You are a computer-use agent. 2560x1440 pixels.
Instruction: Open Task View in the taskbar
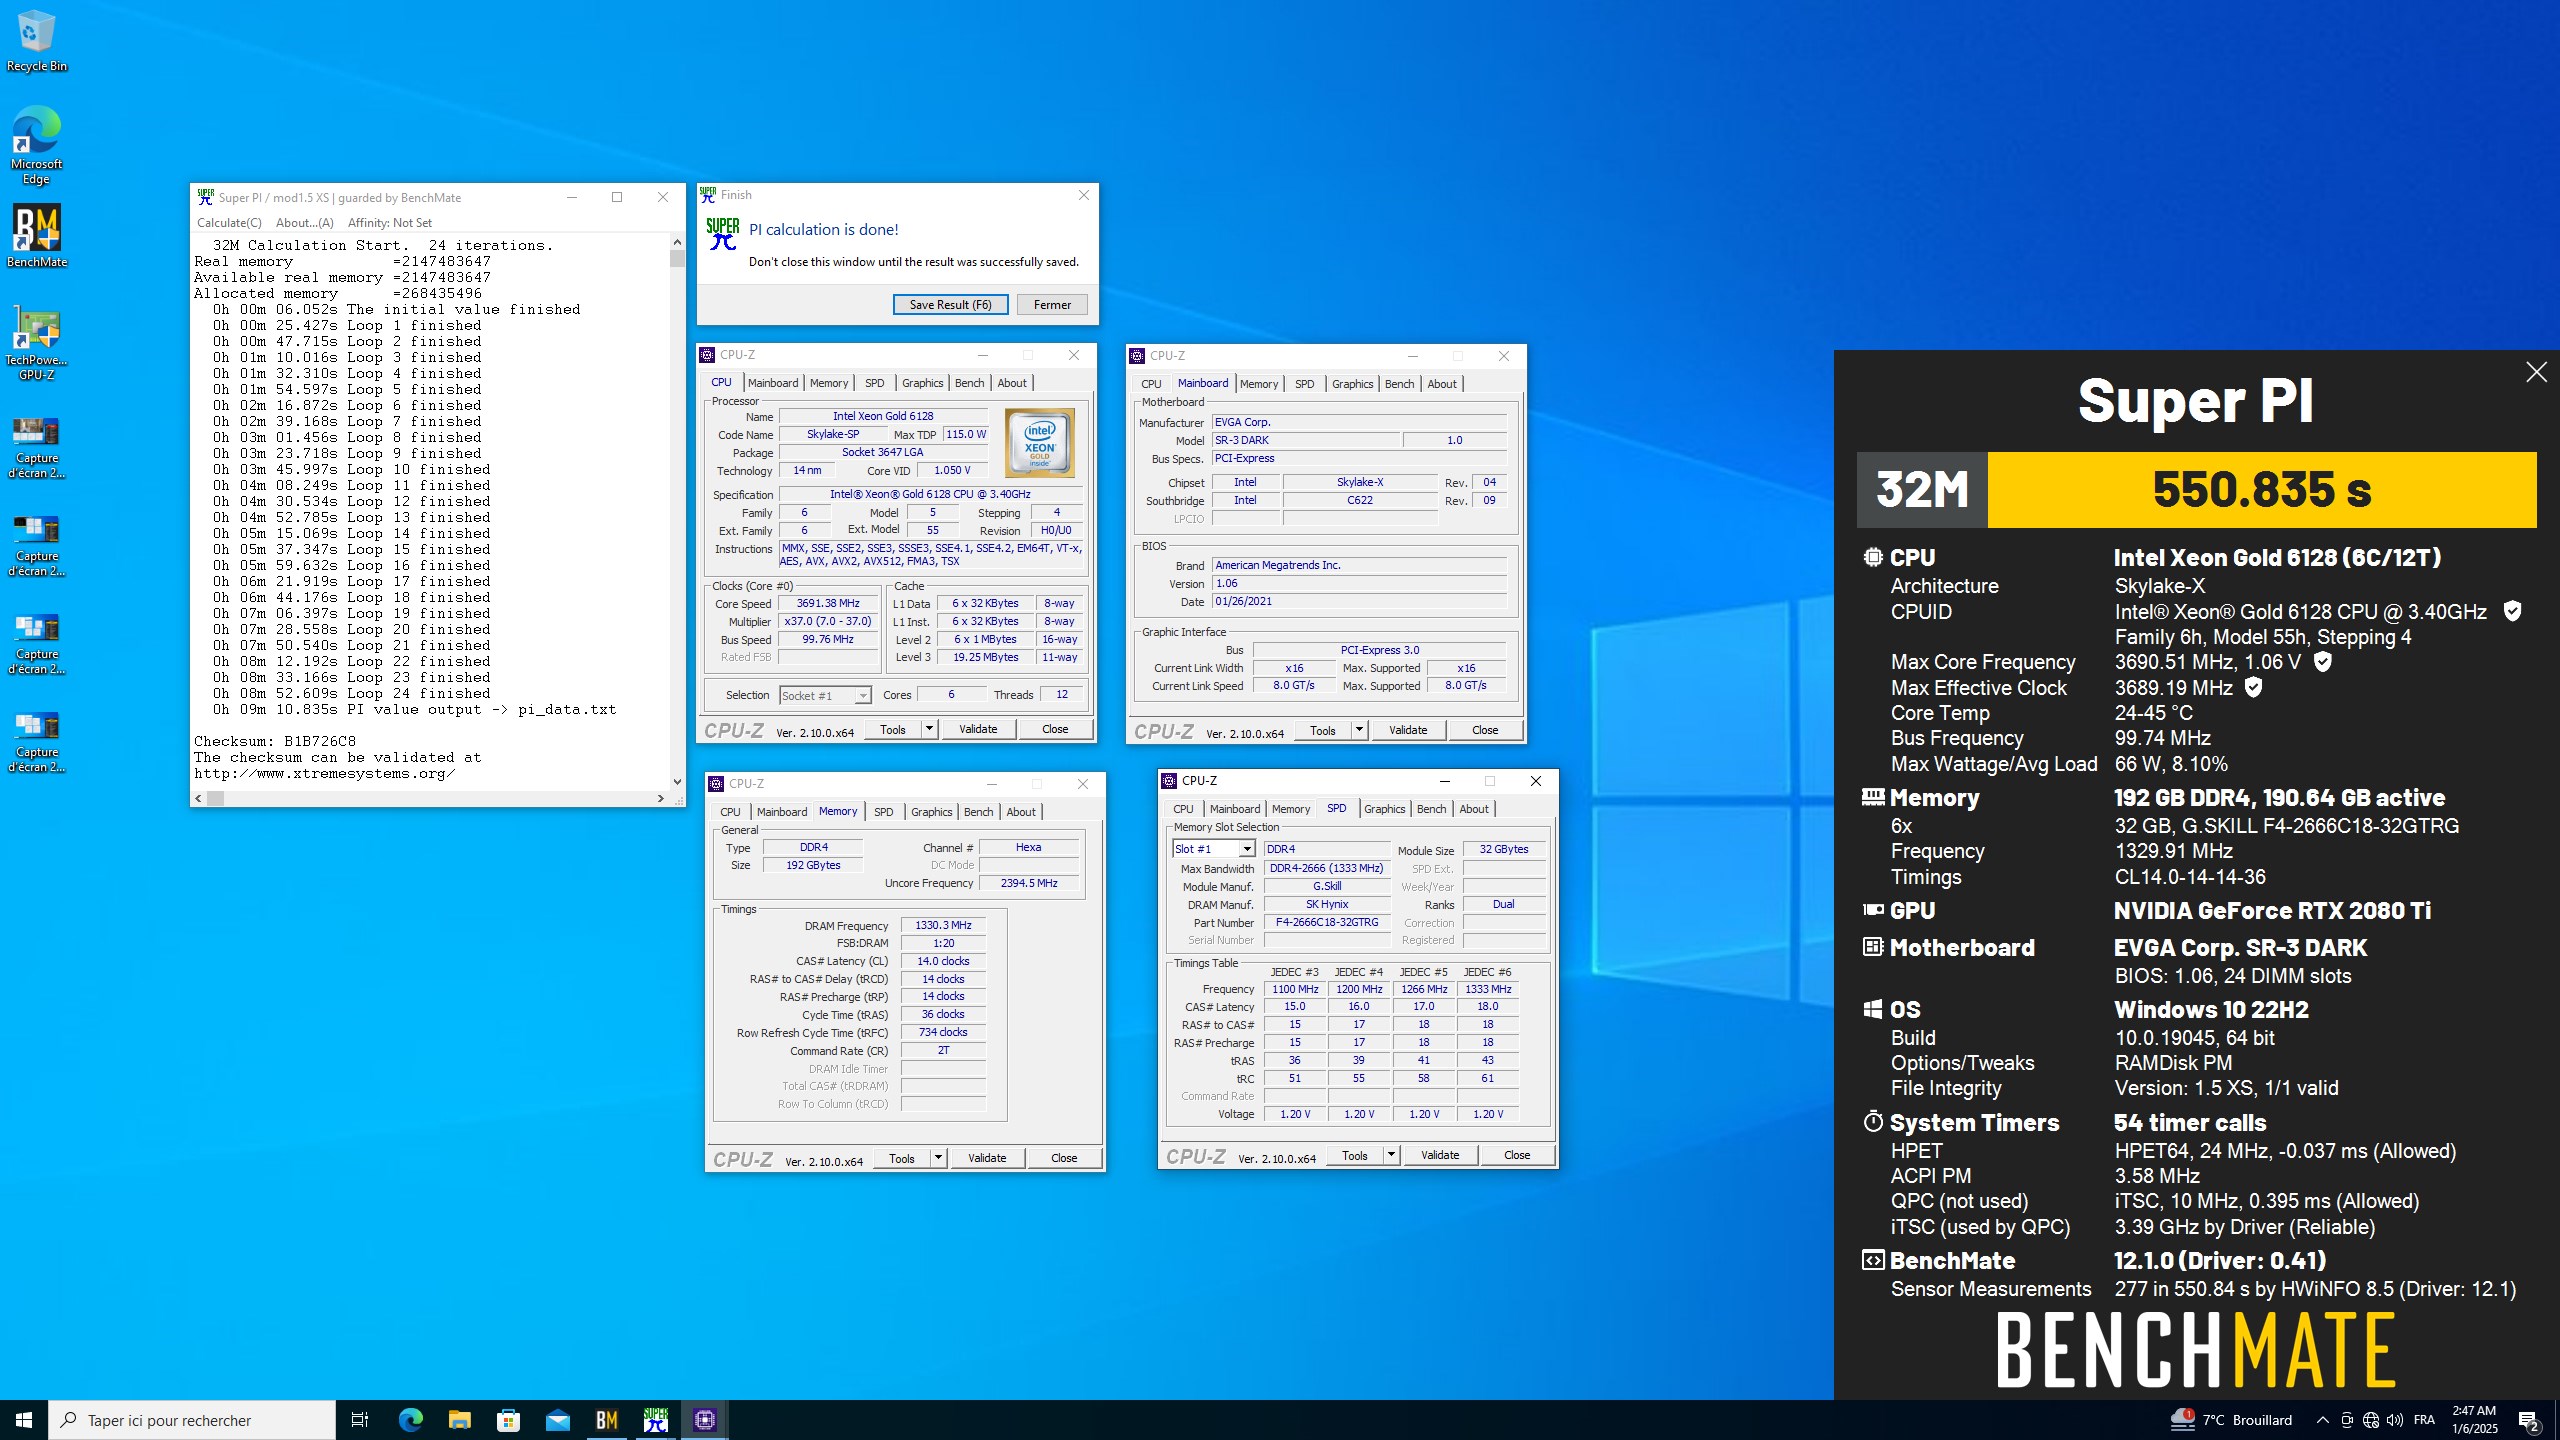point(360,1420)
